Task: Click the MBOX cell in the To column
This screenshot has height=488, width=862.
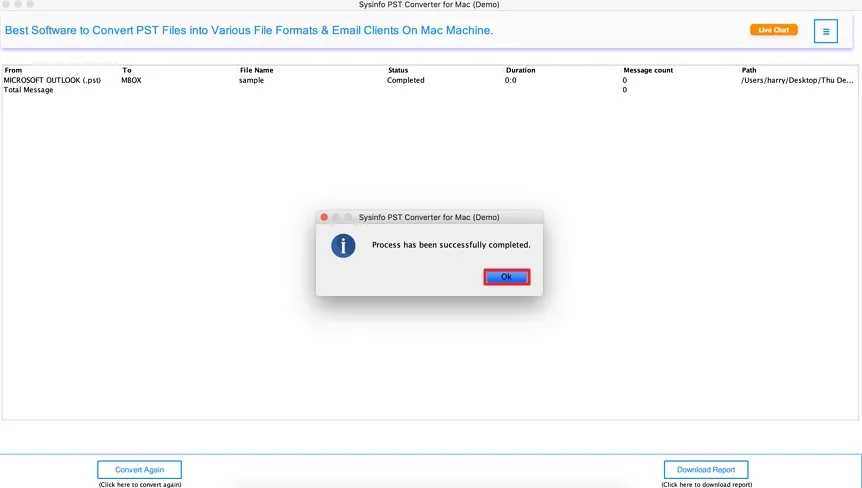Action: tap(131, 80)
